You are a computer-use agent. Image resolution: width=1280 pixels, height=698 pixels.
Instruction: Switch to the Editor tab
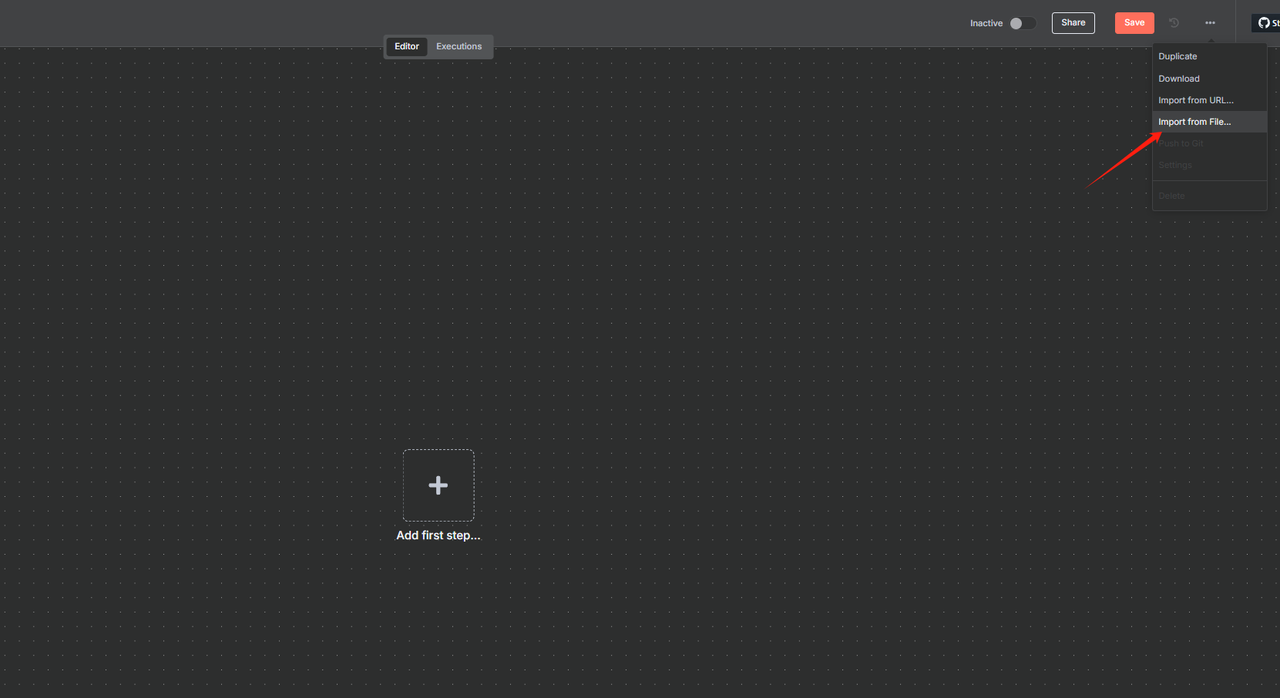pyautogui.click(x=407, y=46)
